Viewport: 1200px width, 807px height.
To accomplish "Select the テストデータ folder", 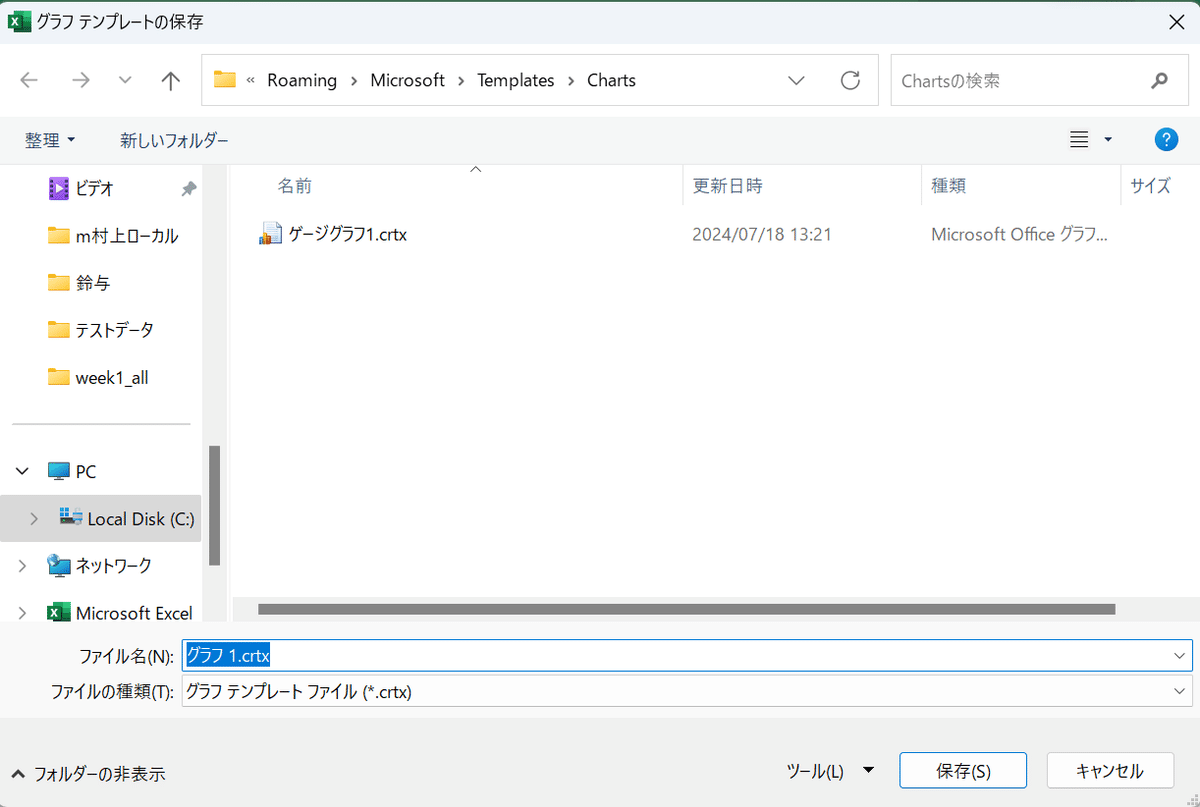I will [100, 330].
